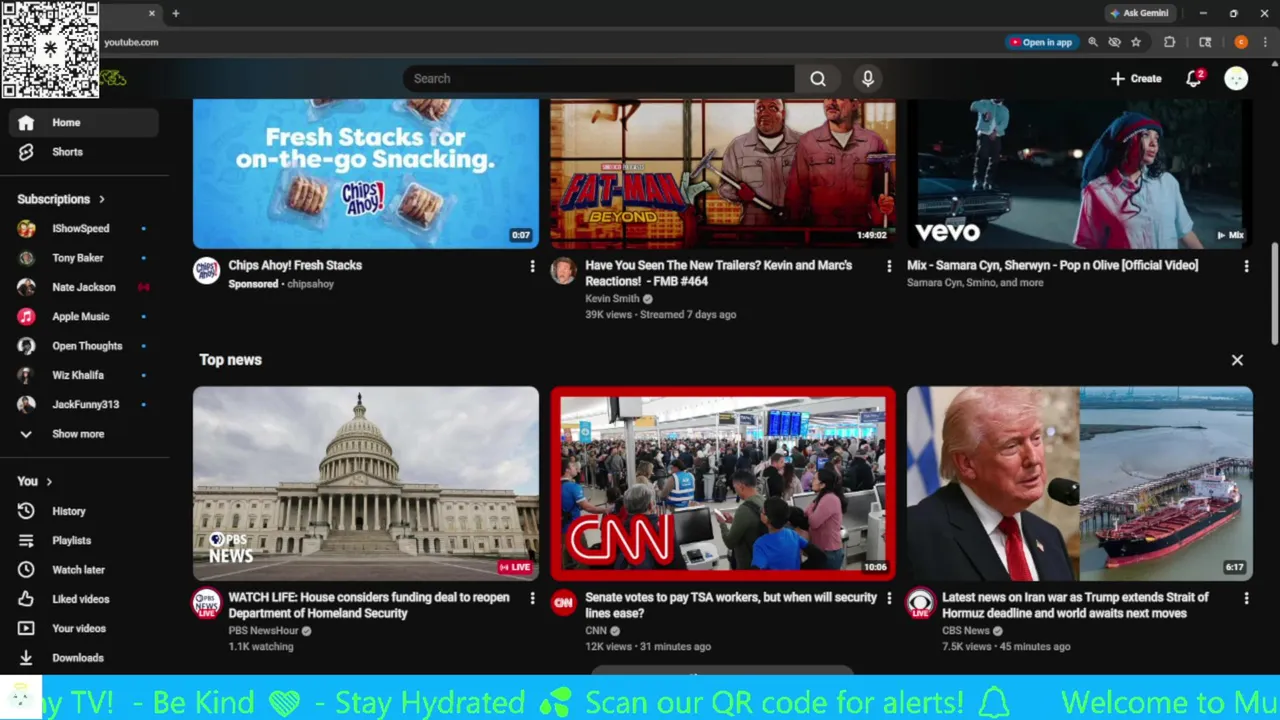
Task: Open IShowSpeed subscription channel
Action: coord(84,229)
